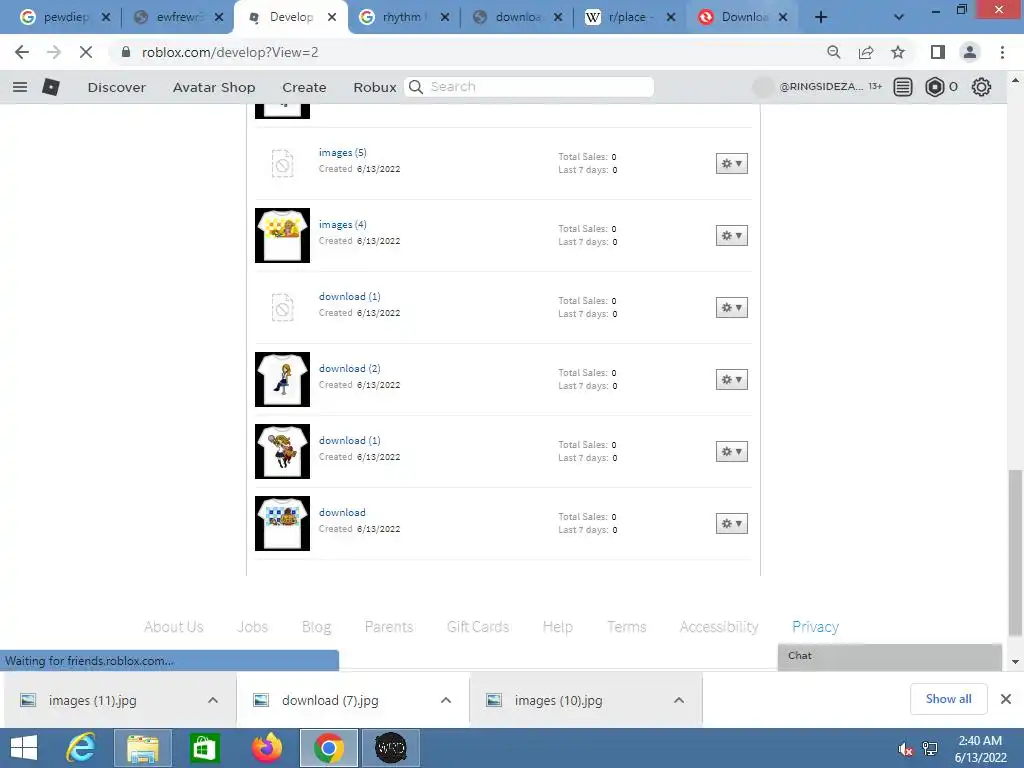
Task: Open the Windows Start menu
Action: (24, 748)
